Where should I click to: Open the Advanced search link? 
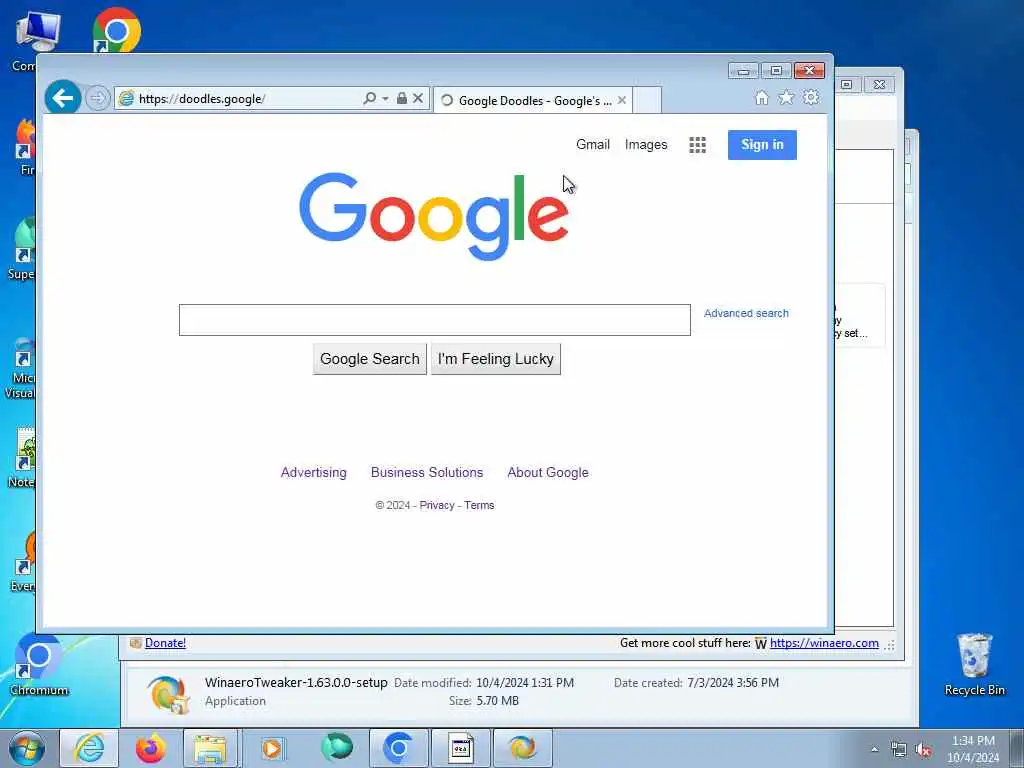[746, 313]
